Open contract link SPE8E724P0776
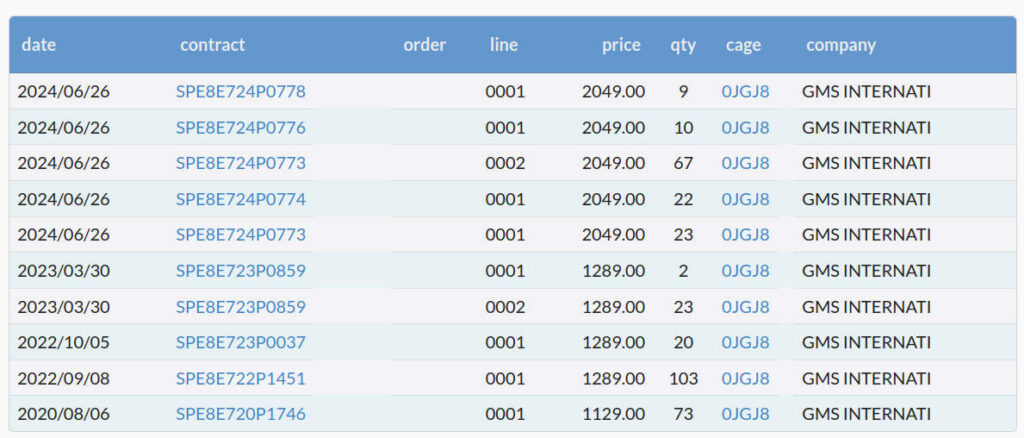 [240, 128]
